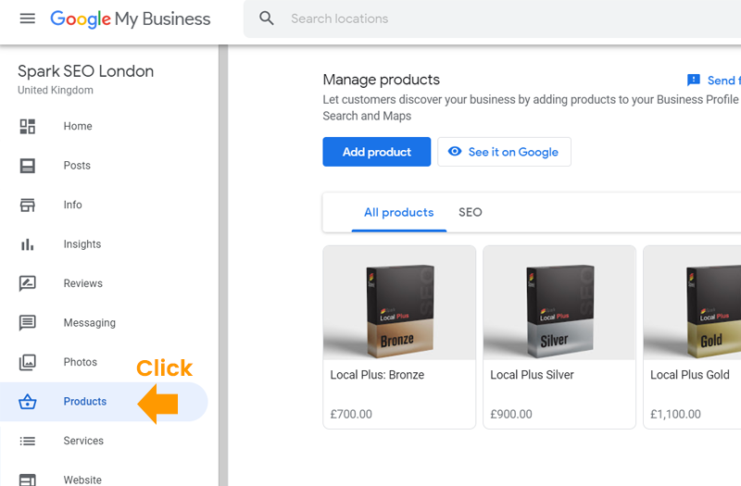Open the Local Plus: Bronze product image
741x486 pixels.
coord(399,303)
